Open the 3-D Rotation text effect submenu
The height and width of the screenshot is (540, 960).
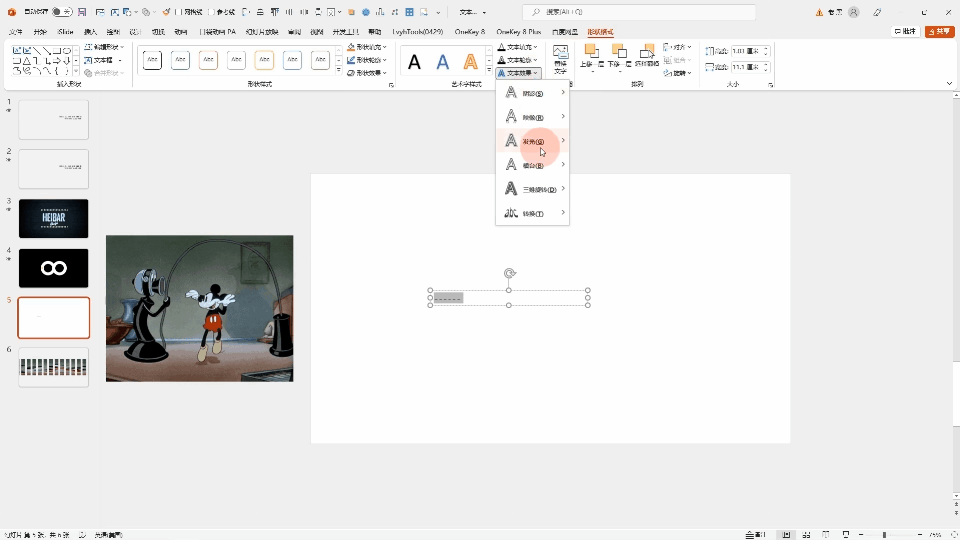[x=533, y=189]
